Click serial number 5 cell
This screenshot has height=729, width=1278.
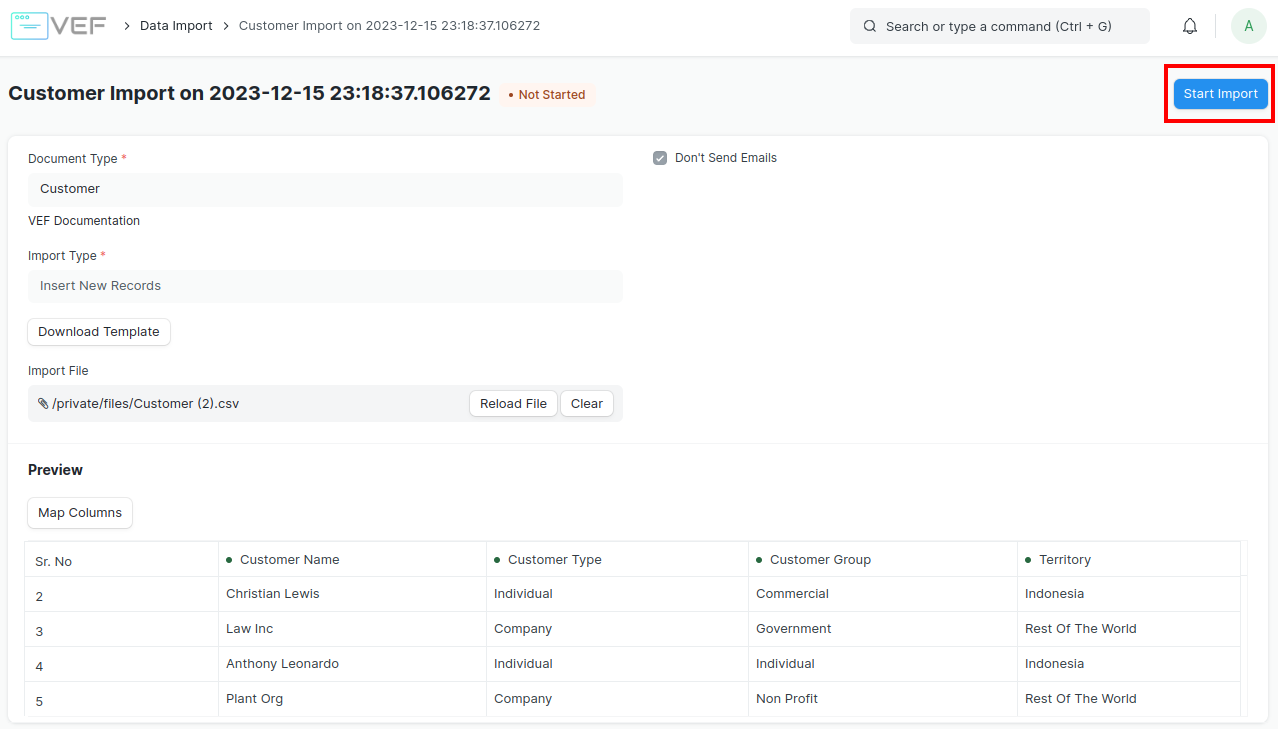pyautogui.click(x=121, y=700)
